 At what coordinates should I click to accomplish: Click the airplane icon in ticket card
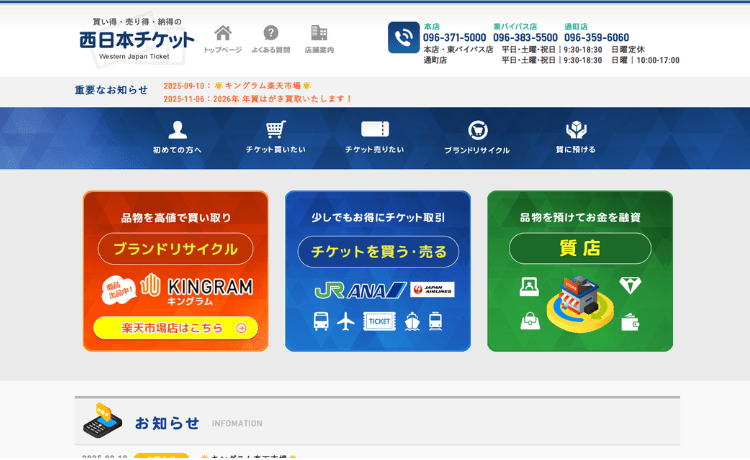coord(346,321)
